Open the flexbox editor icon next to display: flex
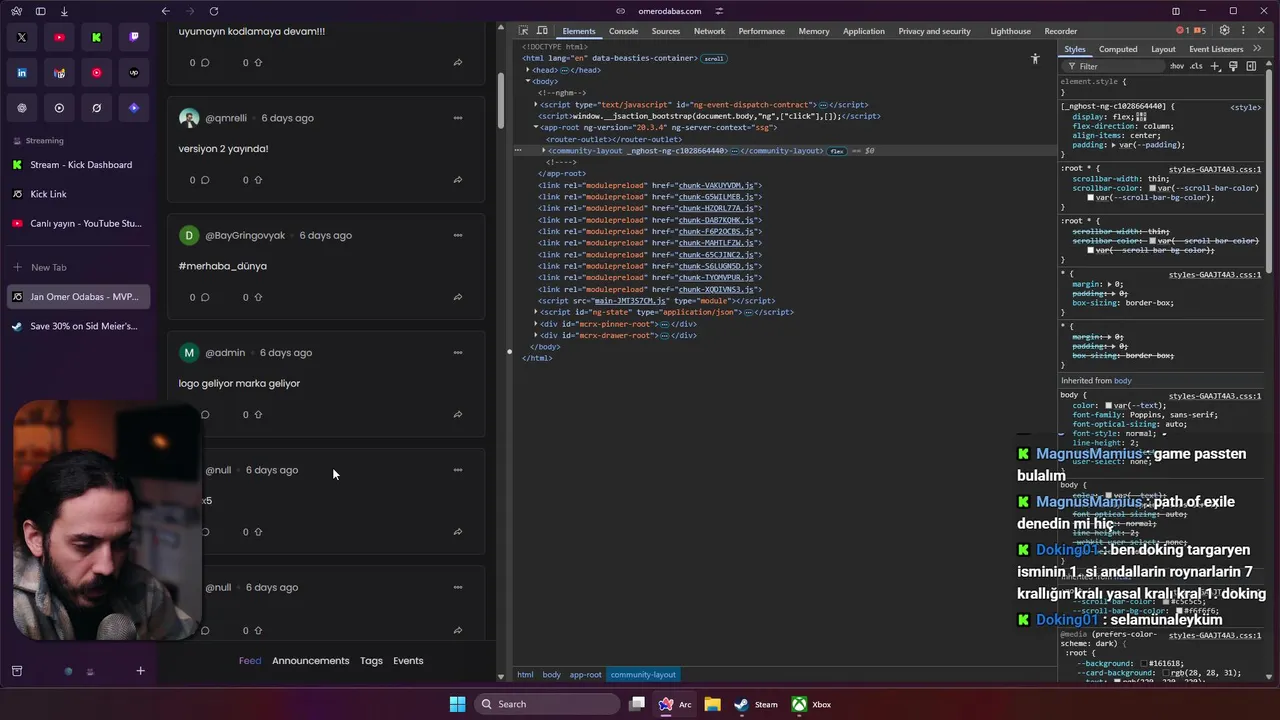Image resolution: width=1280 pixels, height=720 pixels. pyautogui.click(x=1141, y=117)
